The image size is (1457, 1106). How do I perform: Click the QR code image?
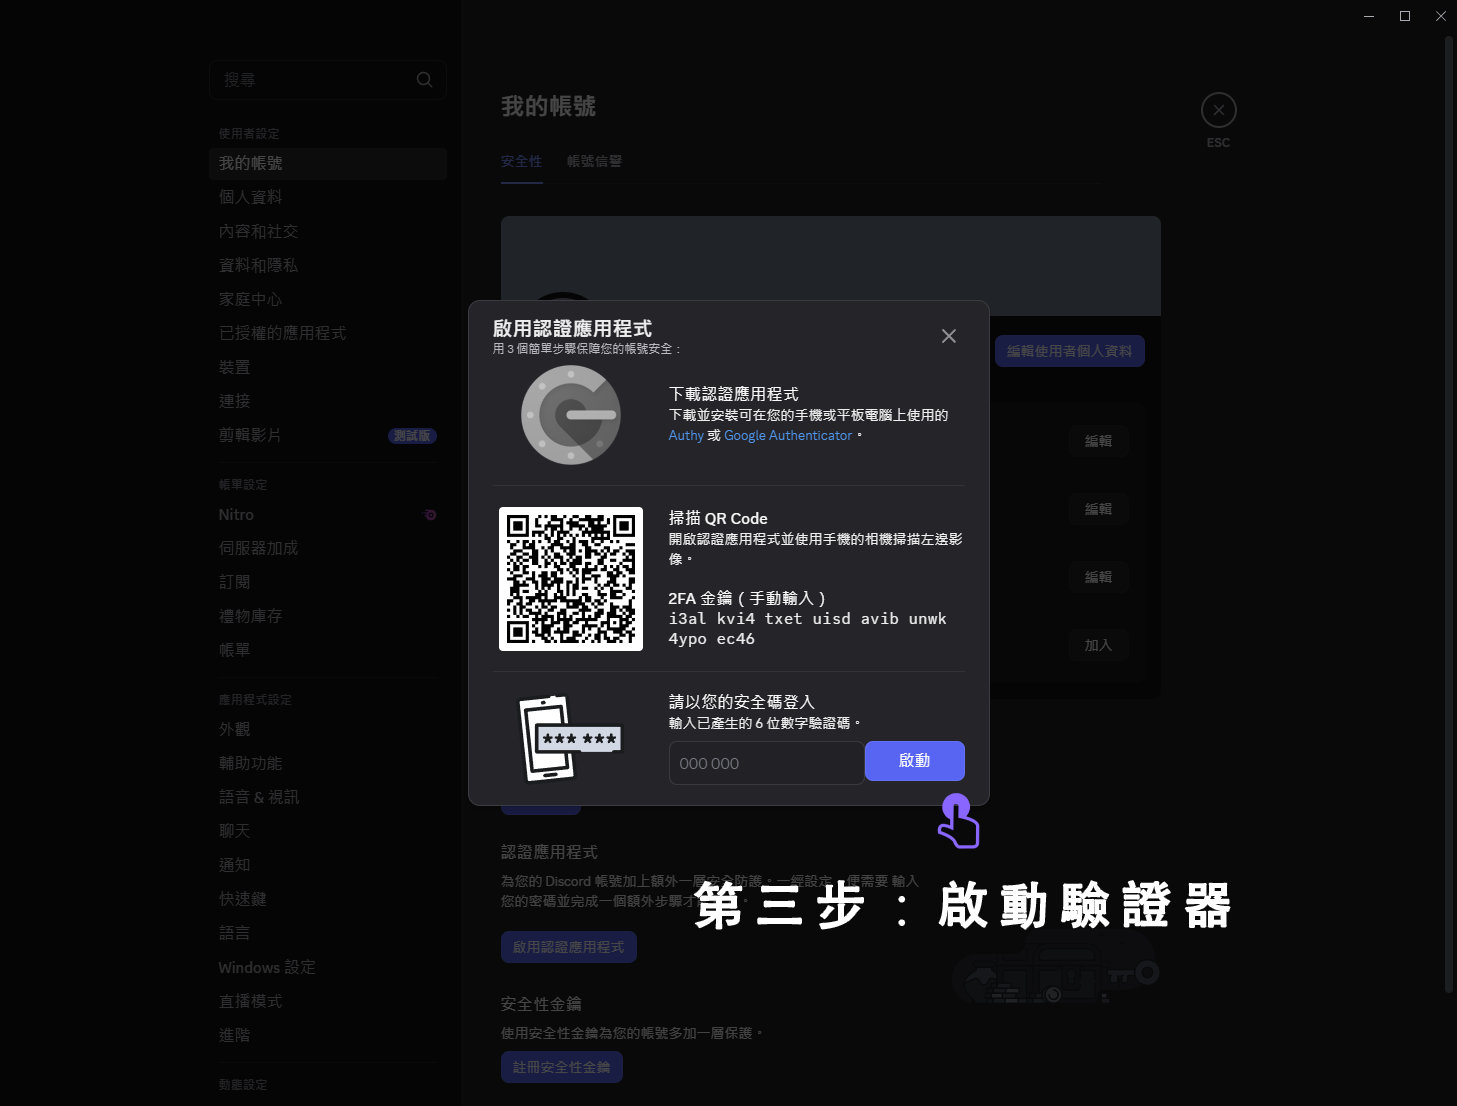(x=571, y=579)
